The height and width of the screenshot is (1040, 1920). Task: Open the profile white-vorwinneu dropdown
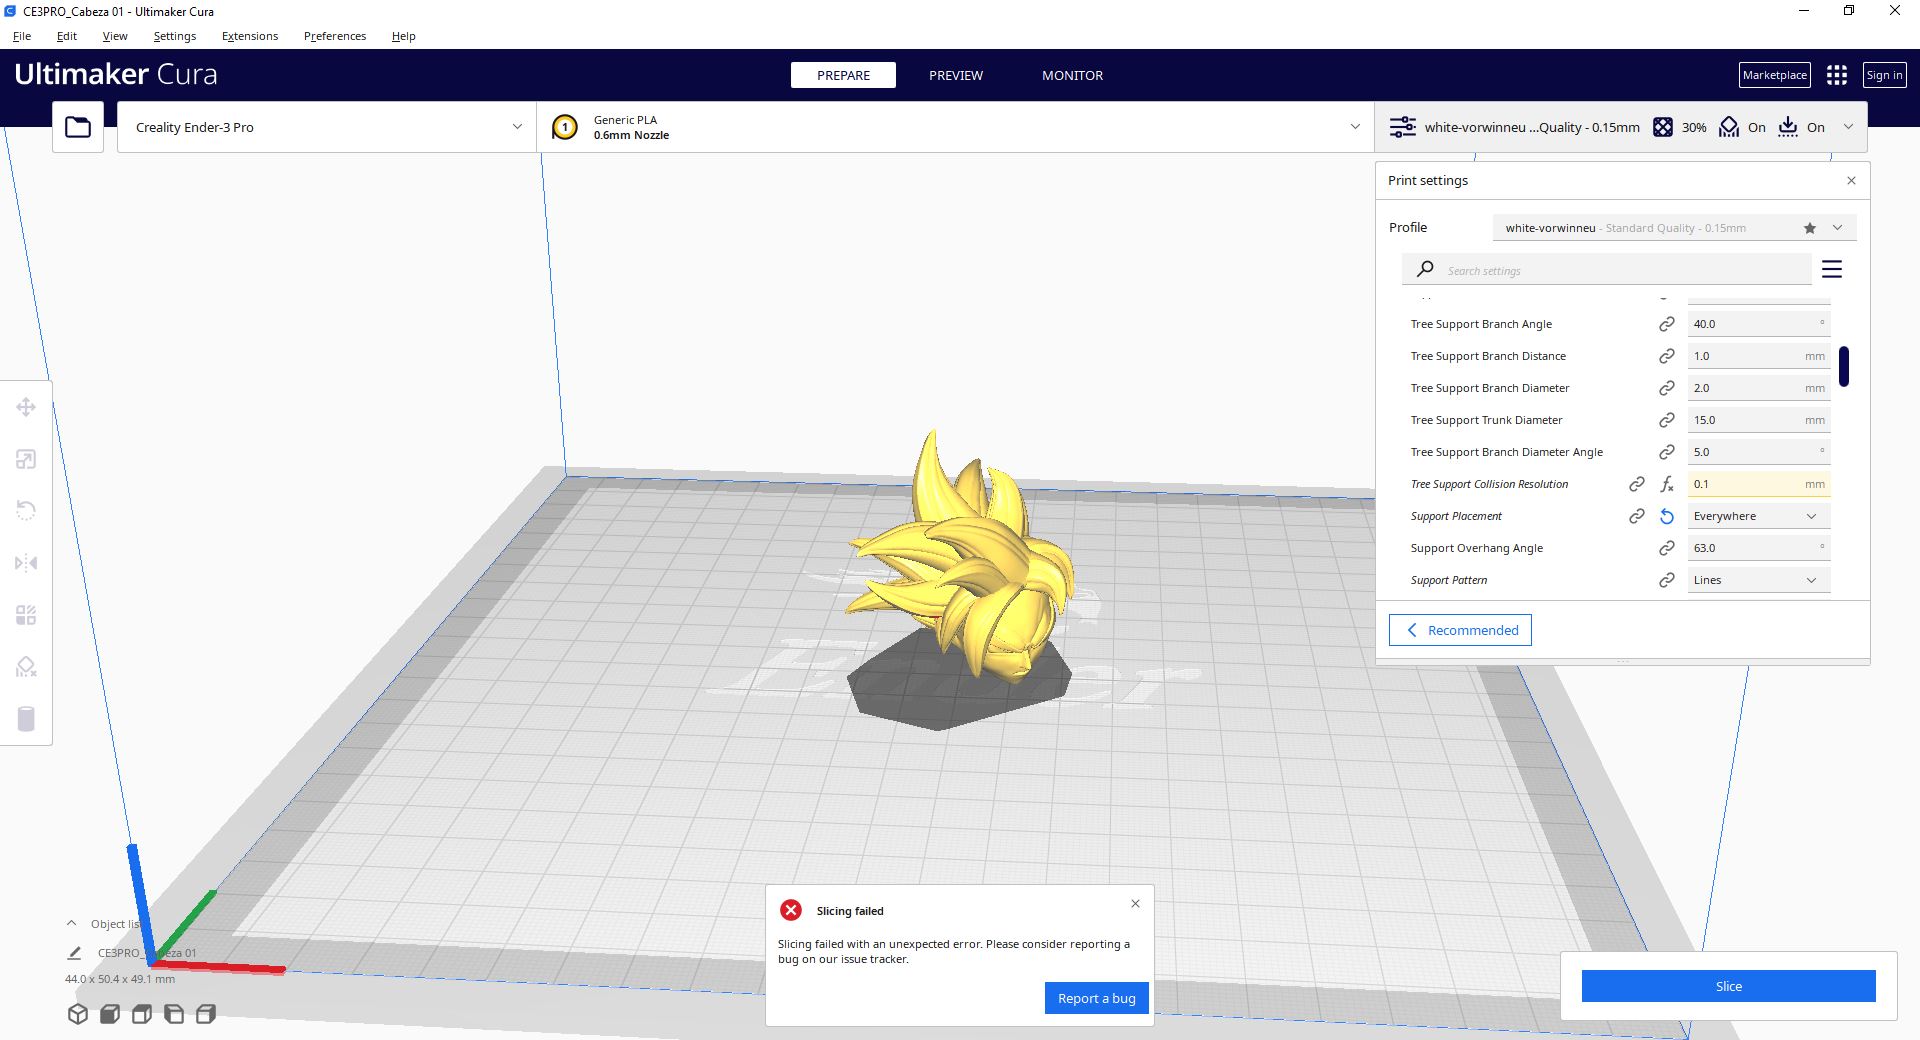point(1674,228)
